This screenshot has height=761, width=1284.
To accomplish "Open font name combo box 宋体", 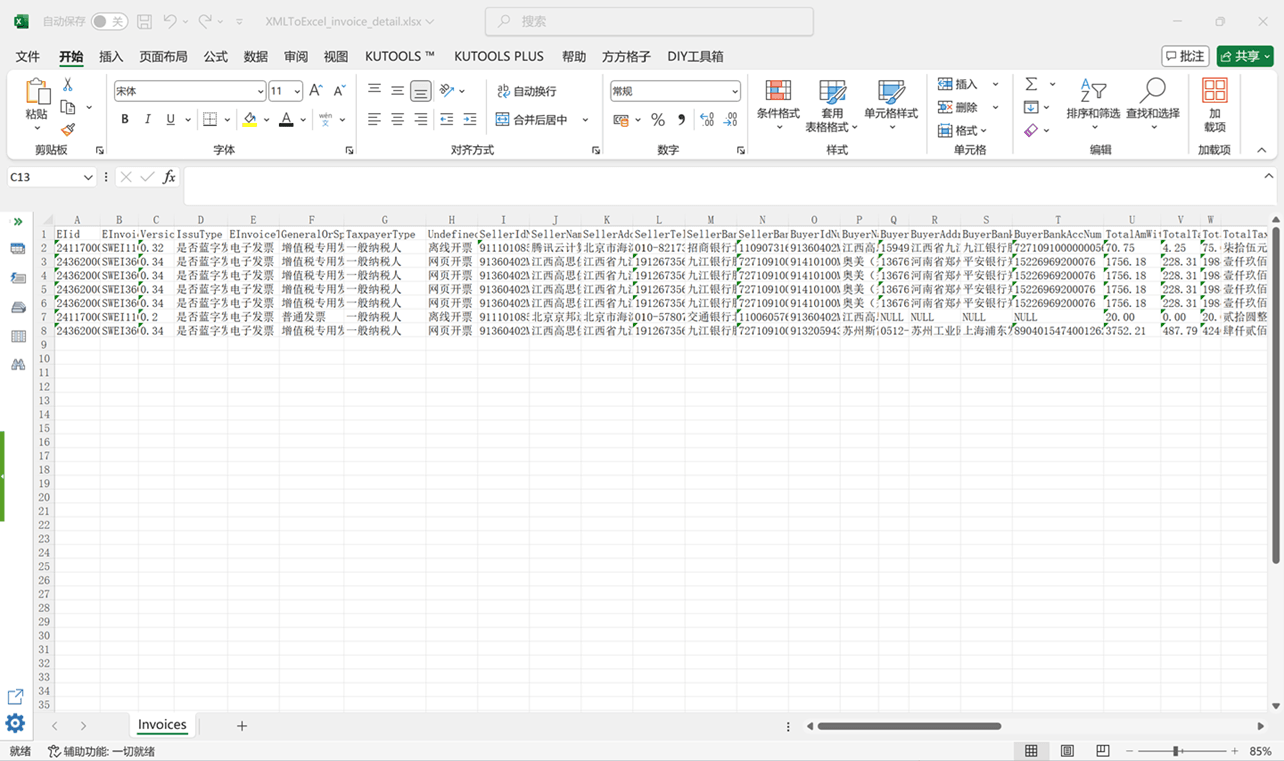I will (189, 91).
